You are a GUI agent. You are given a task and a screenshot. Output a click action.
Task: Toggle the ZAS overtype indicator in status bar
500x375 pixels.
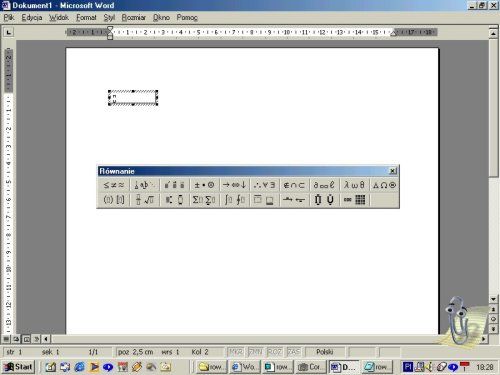click(x=293, y=352)
